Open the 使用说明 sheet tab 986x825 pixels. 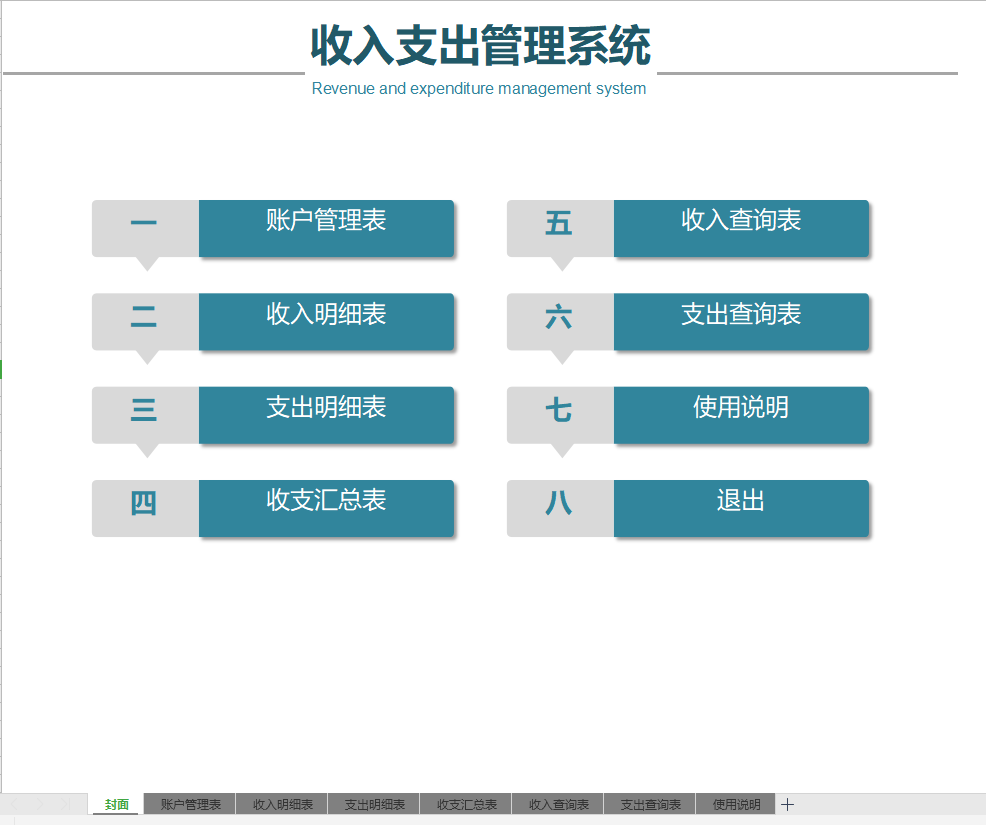tap(735, 803)
